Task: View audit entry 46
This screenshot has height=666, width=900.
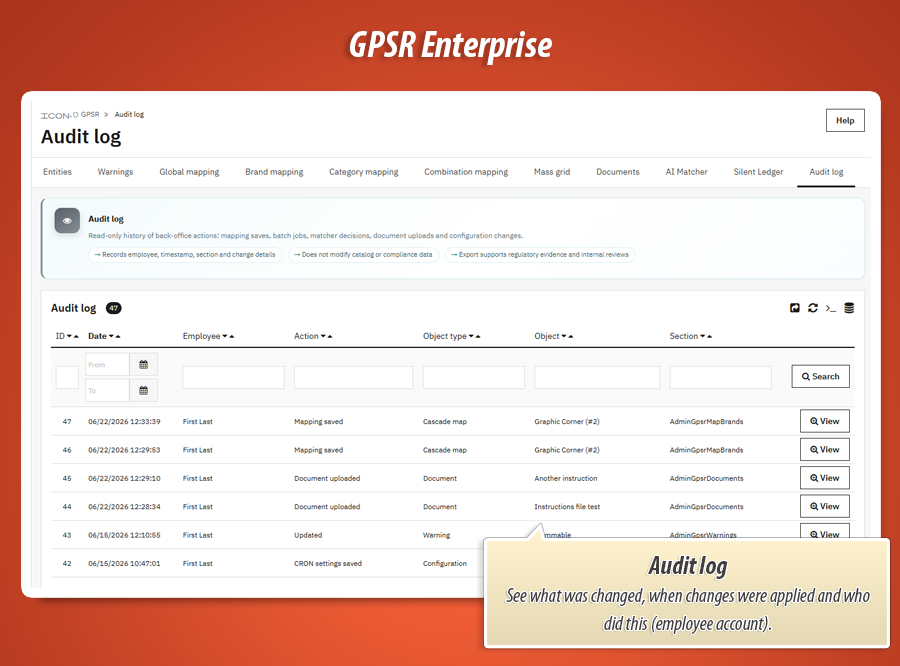Action: [x=825, y=450]
